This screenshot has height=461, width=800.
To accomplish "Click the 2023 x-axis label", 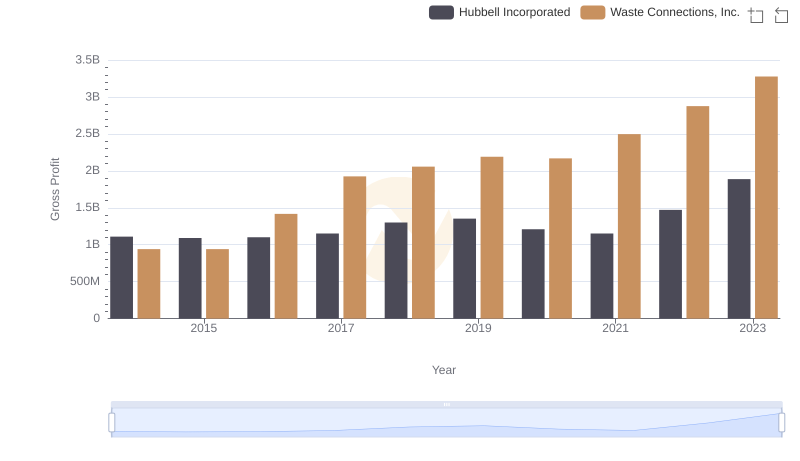I will click(753, 328).
